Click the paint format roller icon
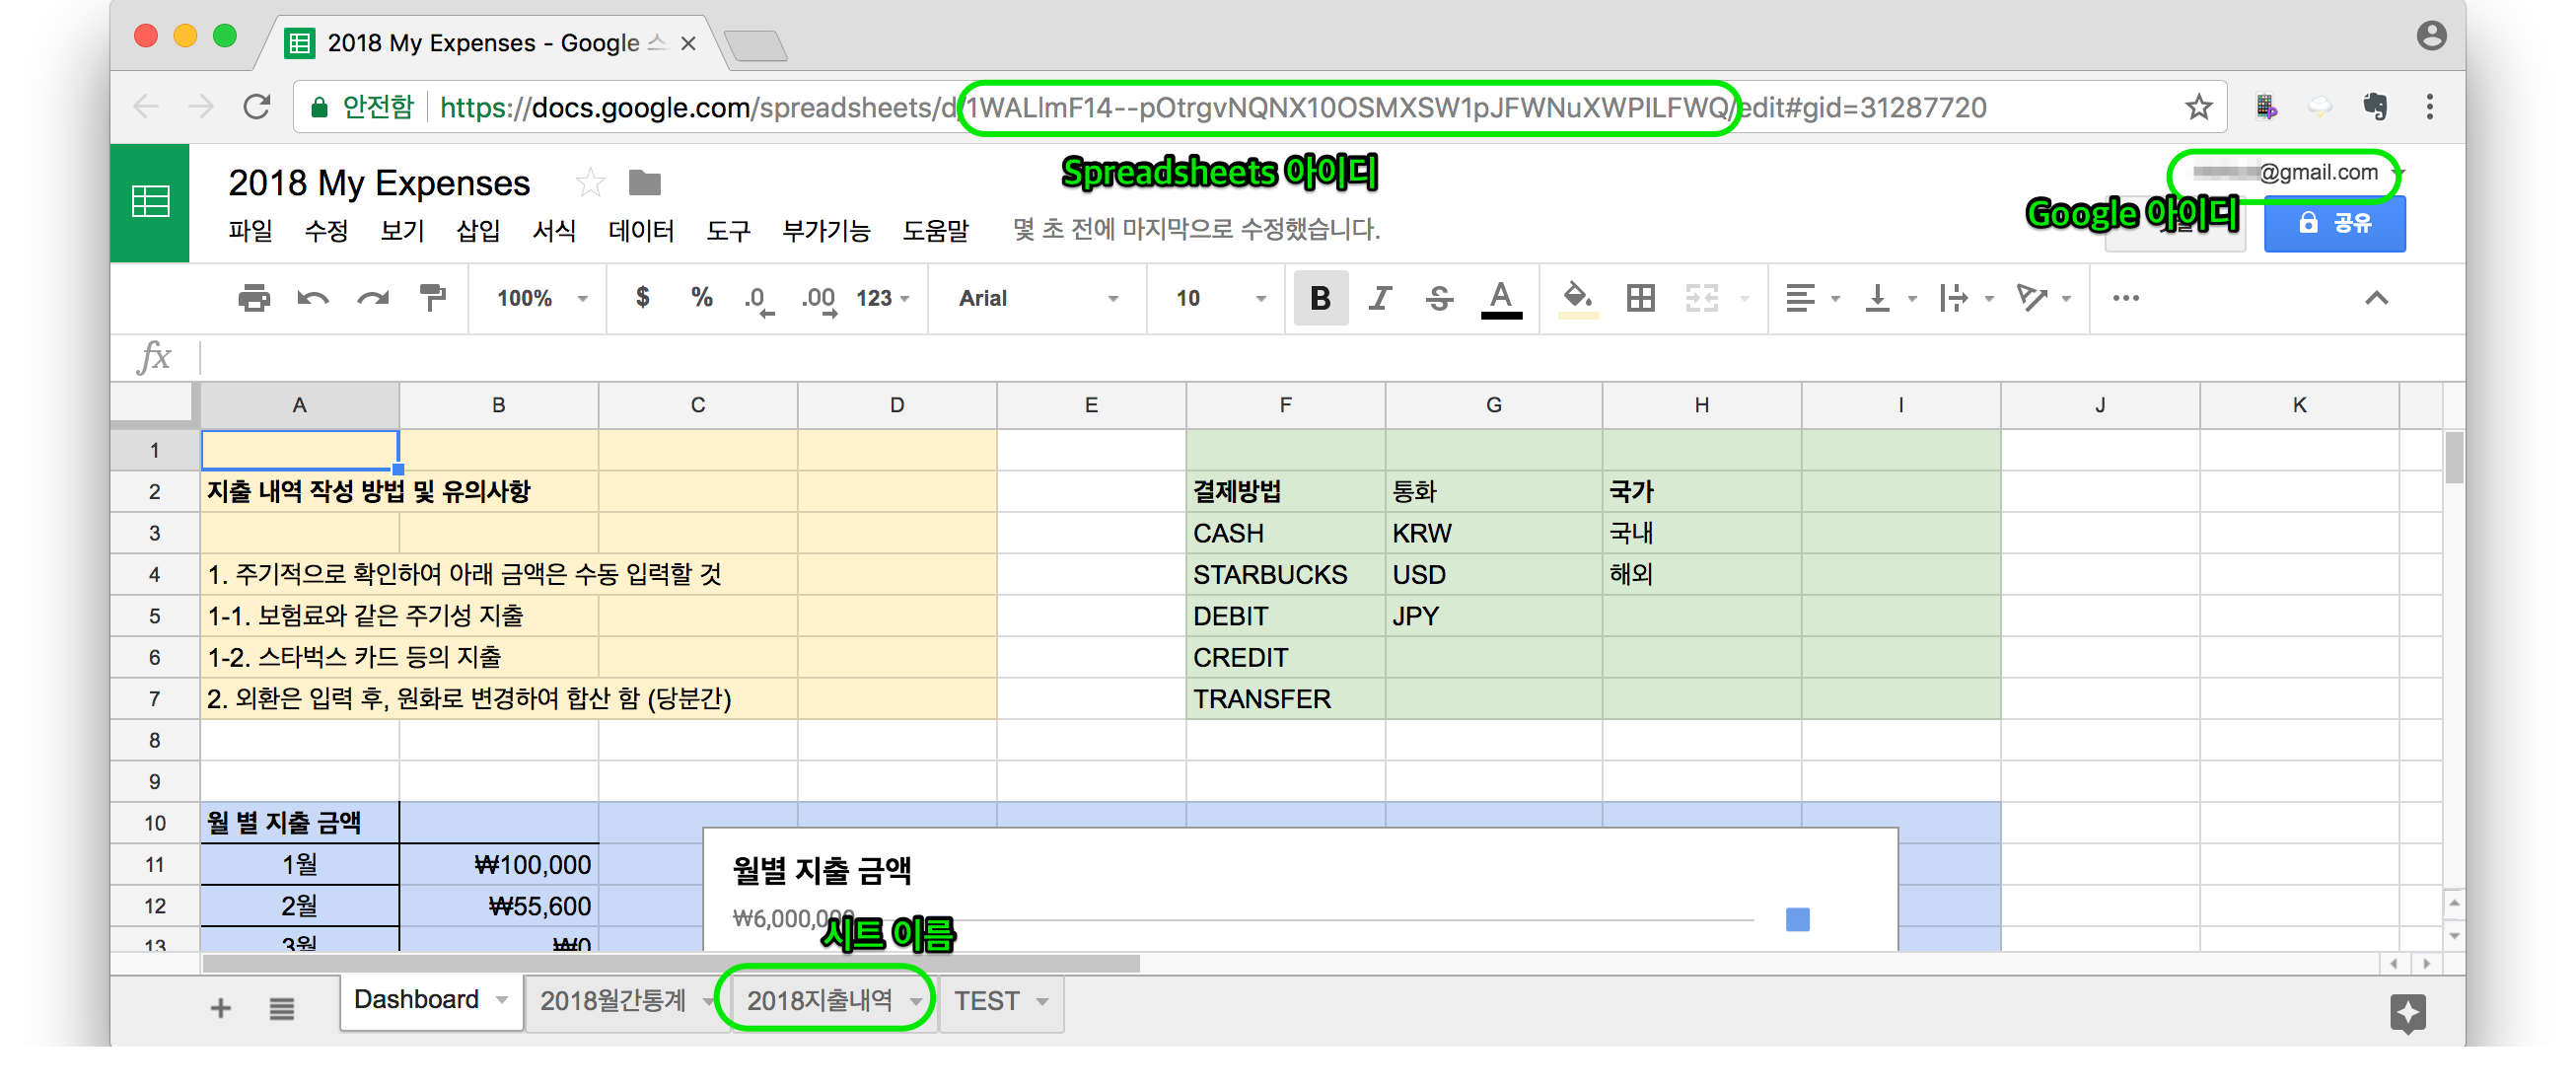 [x=432, y=298]
